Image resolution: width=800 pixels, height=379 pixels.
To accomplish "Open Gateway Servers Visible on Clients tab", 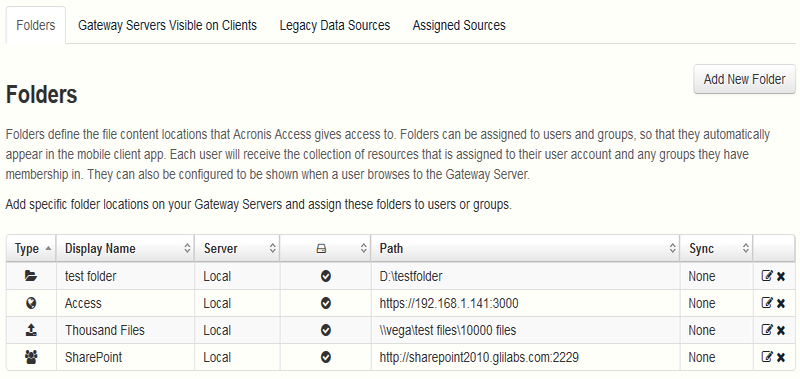I will [167, 25].
